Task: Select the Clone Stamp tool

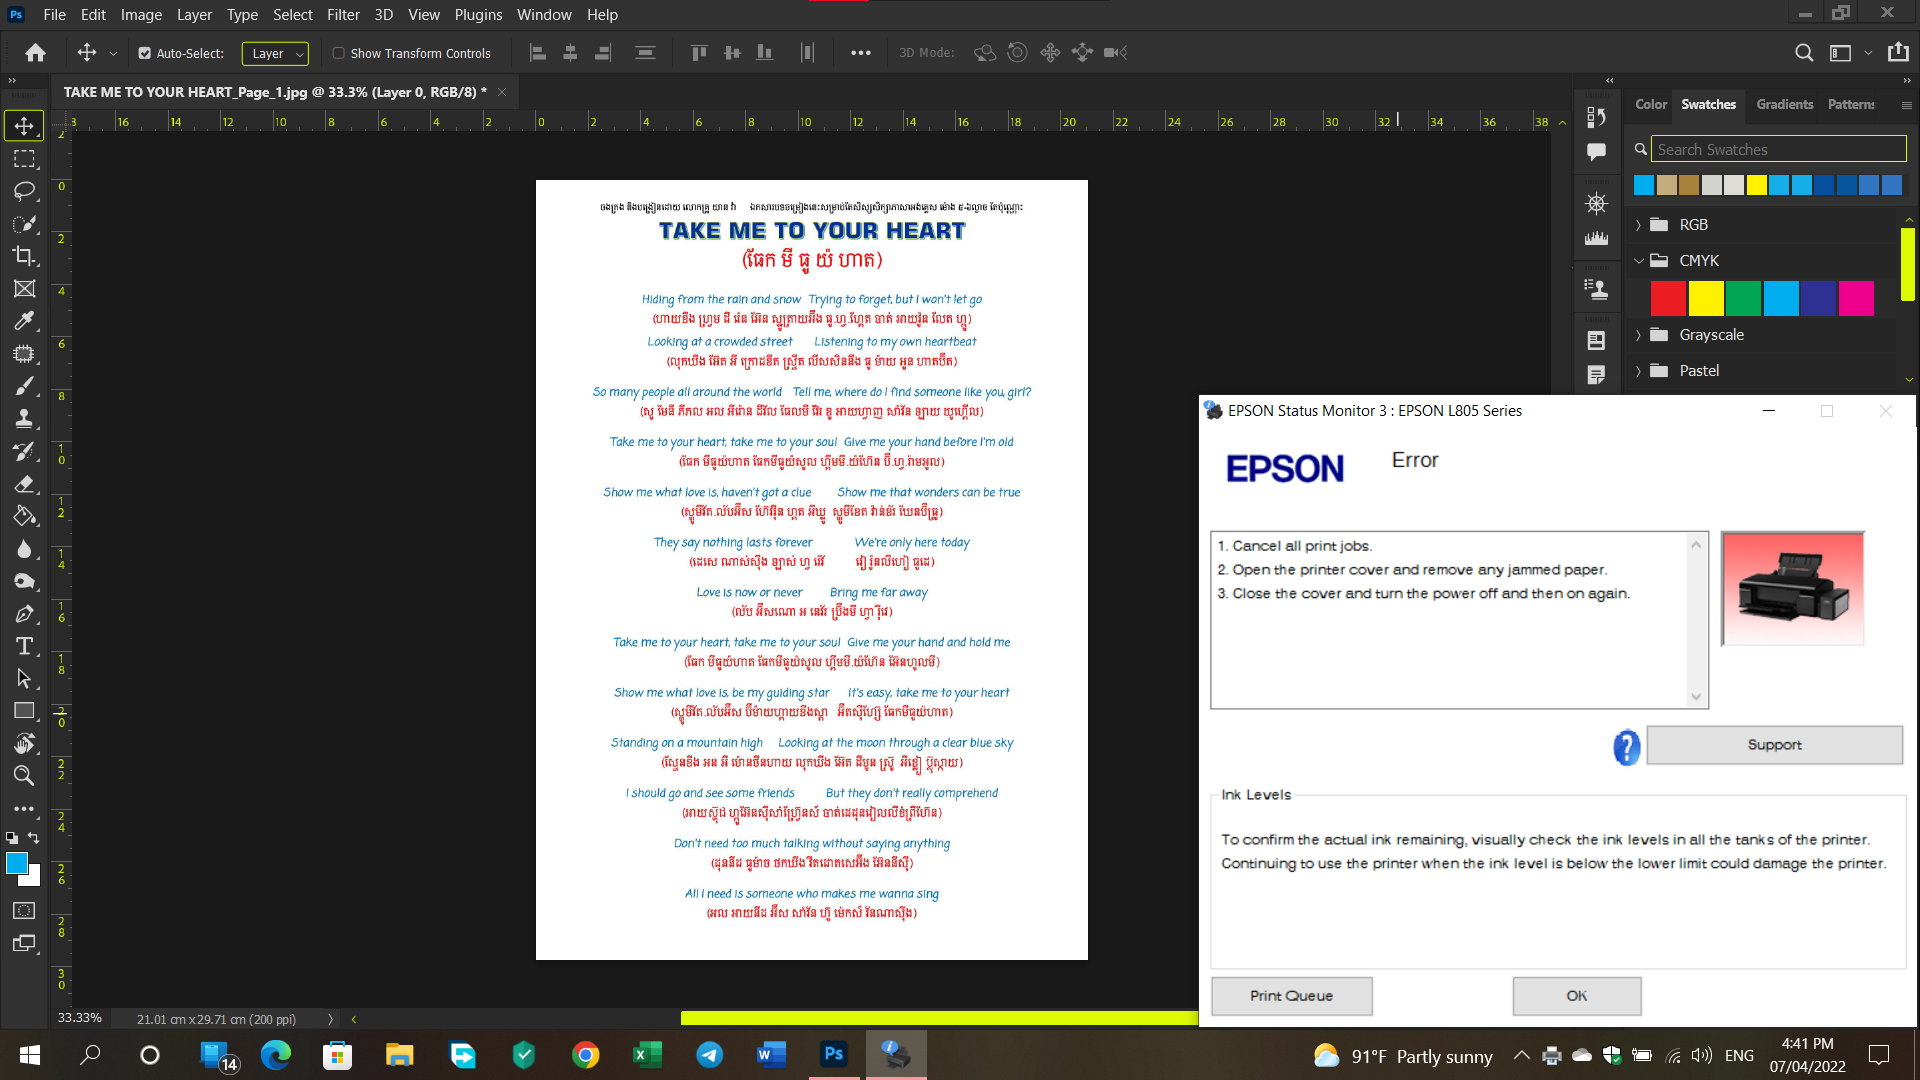Action: point(25,418)
